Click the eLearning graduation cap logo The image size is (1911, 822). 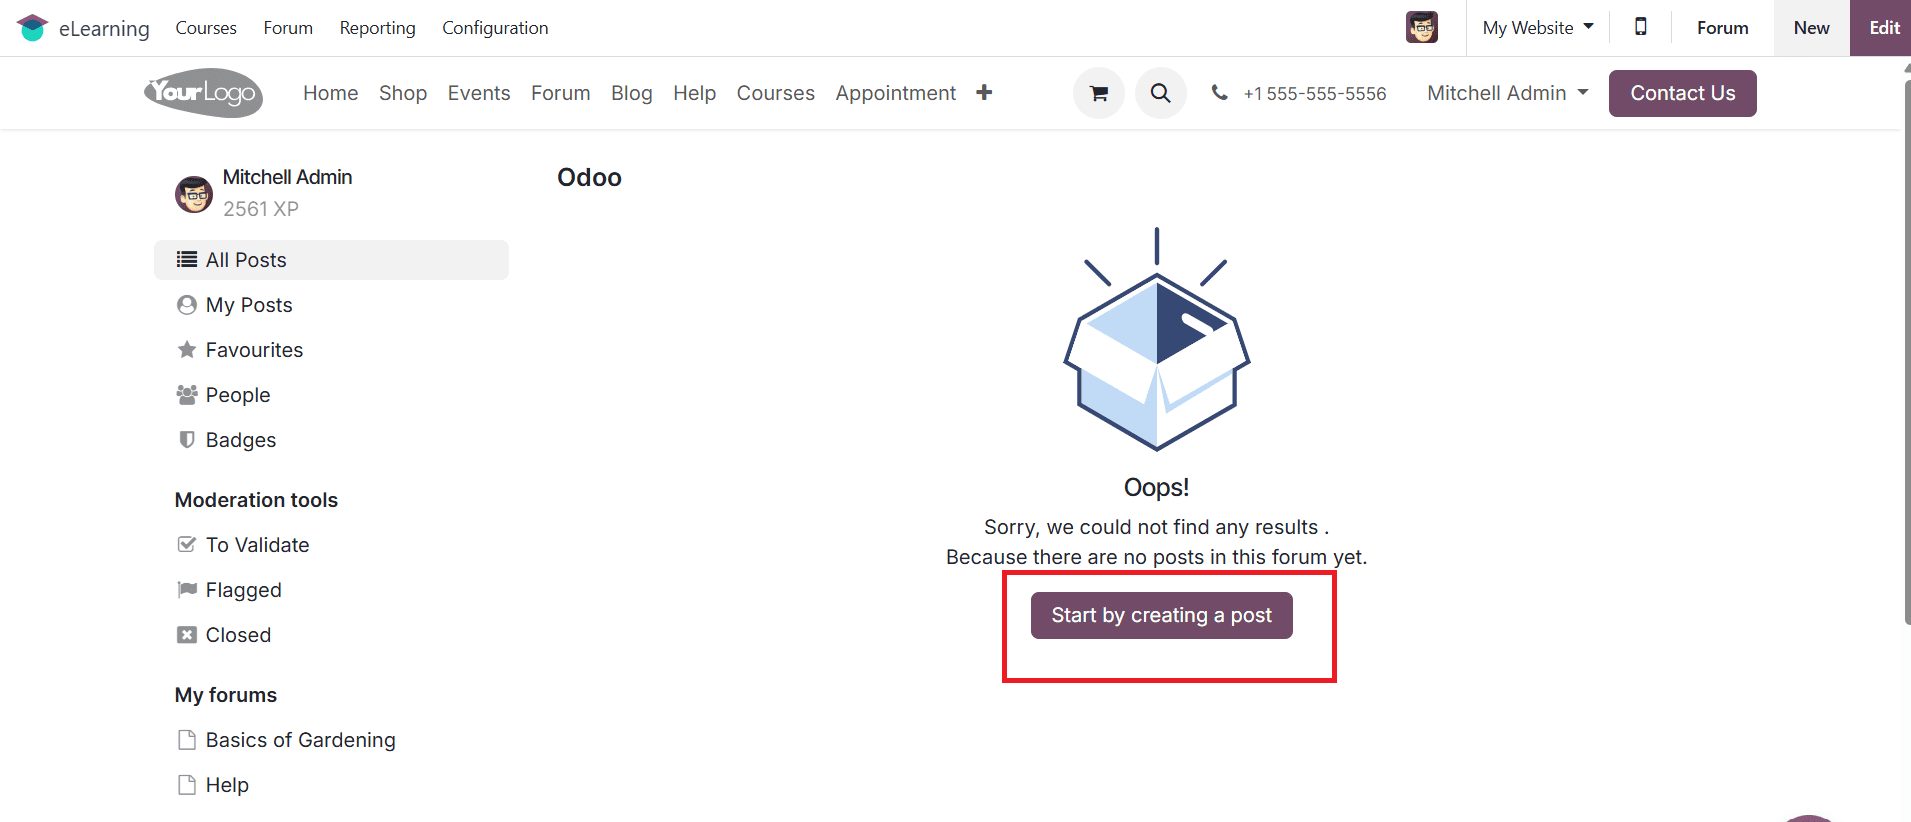pyautogui.click(x=32, y=28)
